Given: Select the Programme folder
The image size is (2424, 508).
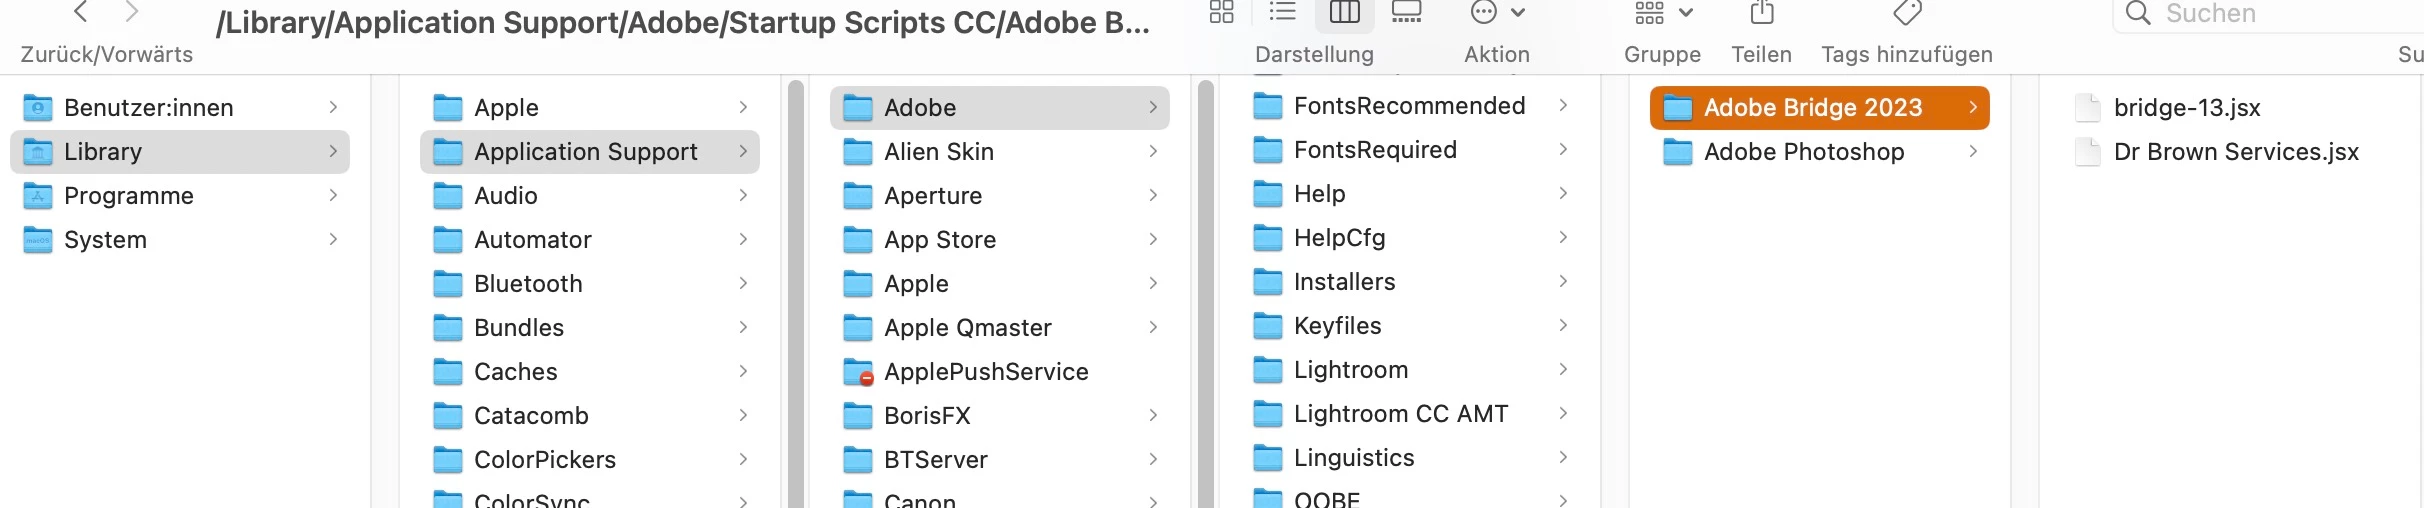Looking at the screenshot, I should (180, 195).
